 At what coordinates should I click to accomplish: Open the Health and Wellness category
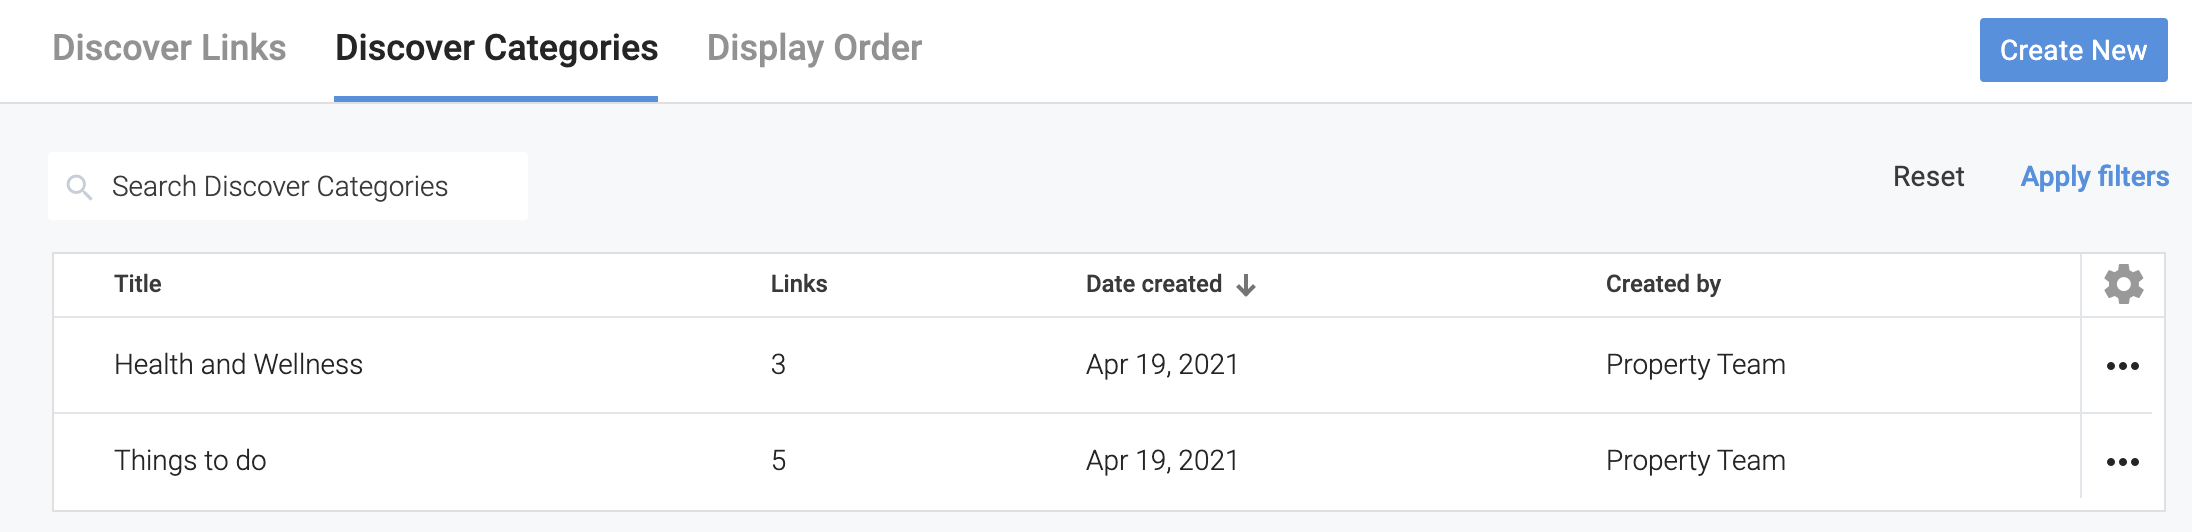coord(238,365)
